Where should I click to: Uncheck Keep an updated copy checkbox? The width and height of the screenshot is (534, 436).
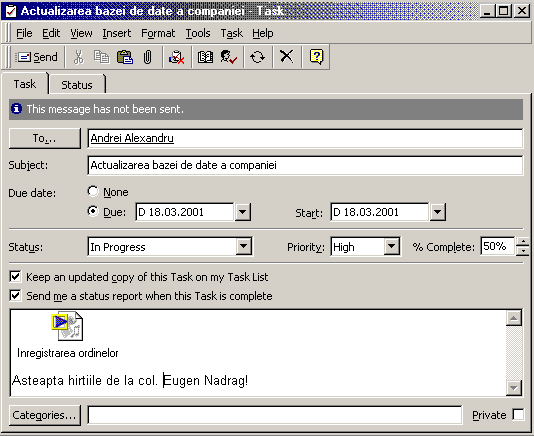15,277
